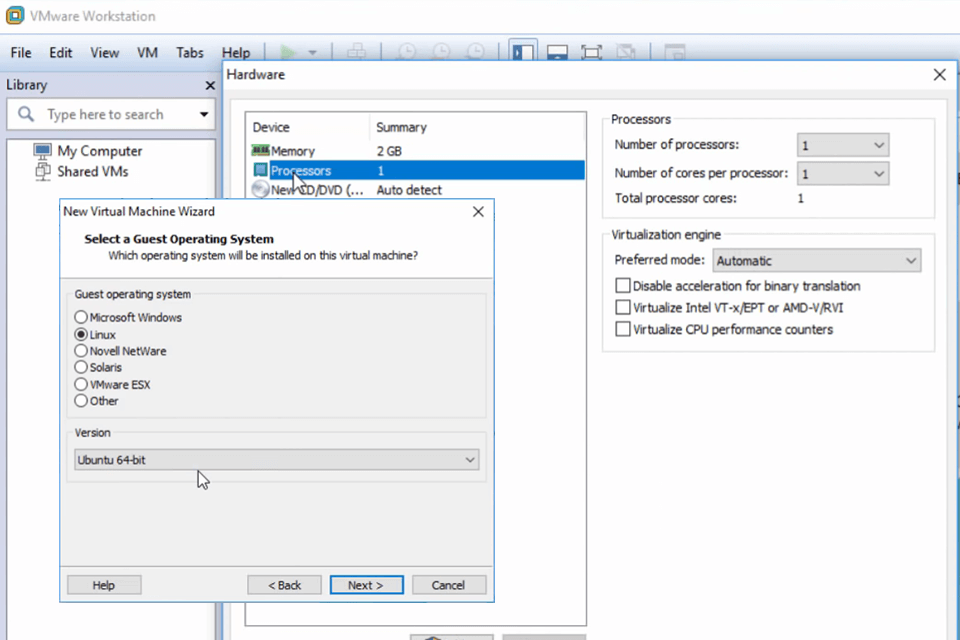Close the Library panel
This screenshot has width=960, height=640.
pyautogui.click(x=210, y=85)
